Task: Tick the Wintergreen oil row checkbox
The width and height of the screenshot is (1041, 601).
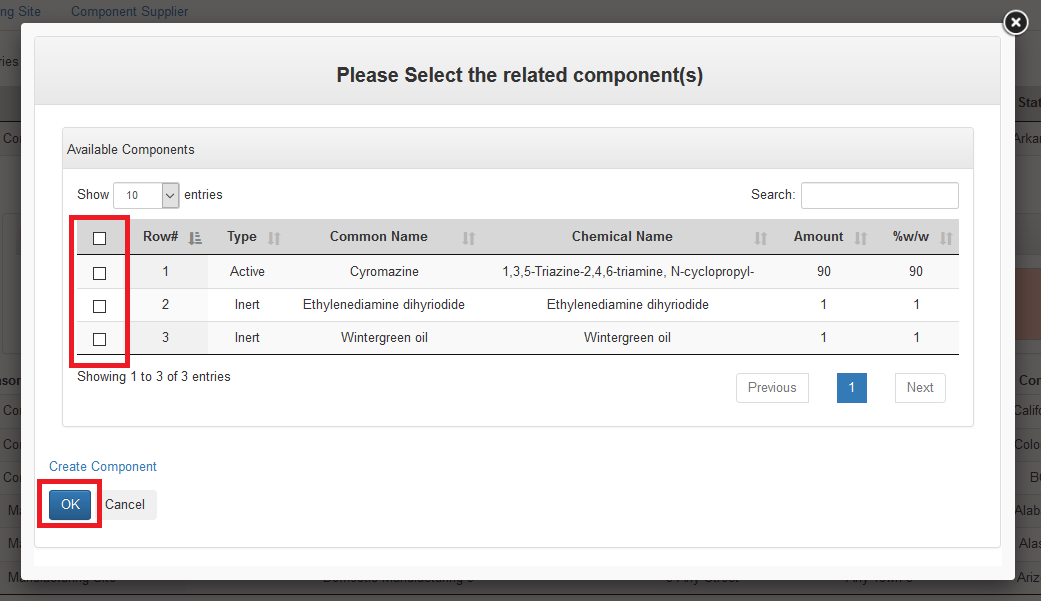Action: 99,339
